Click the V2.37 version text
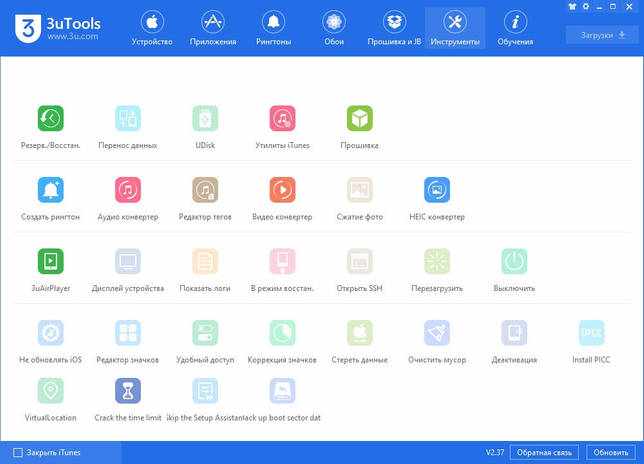 pos(494,453)
